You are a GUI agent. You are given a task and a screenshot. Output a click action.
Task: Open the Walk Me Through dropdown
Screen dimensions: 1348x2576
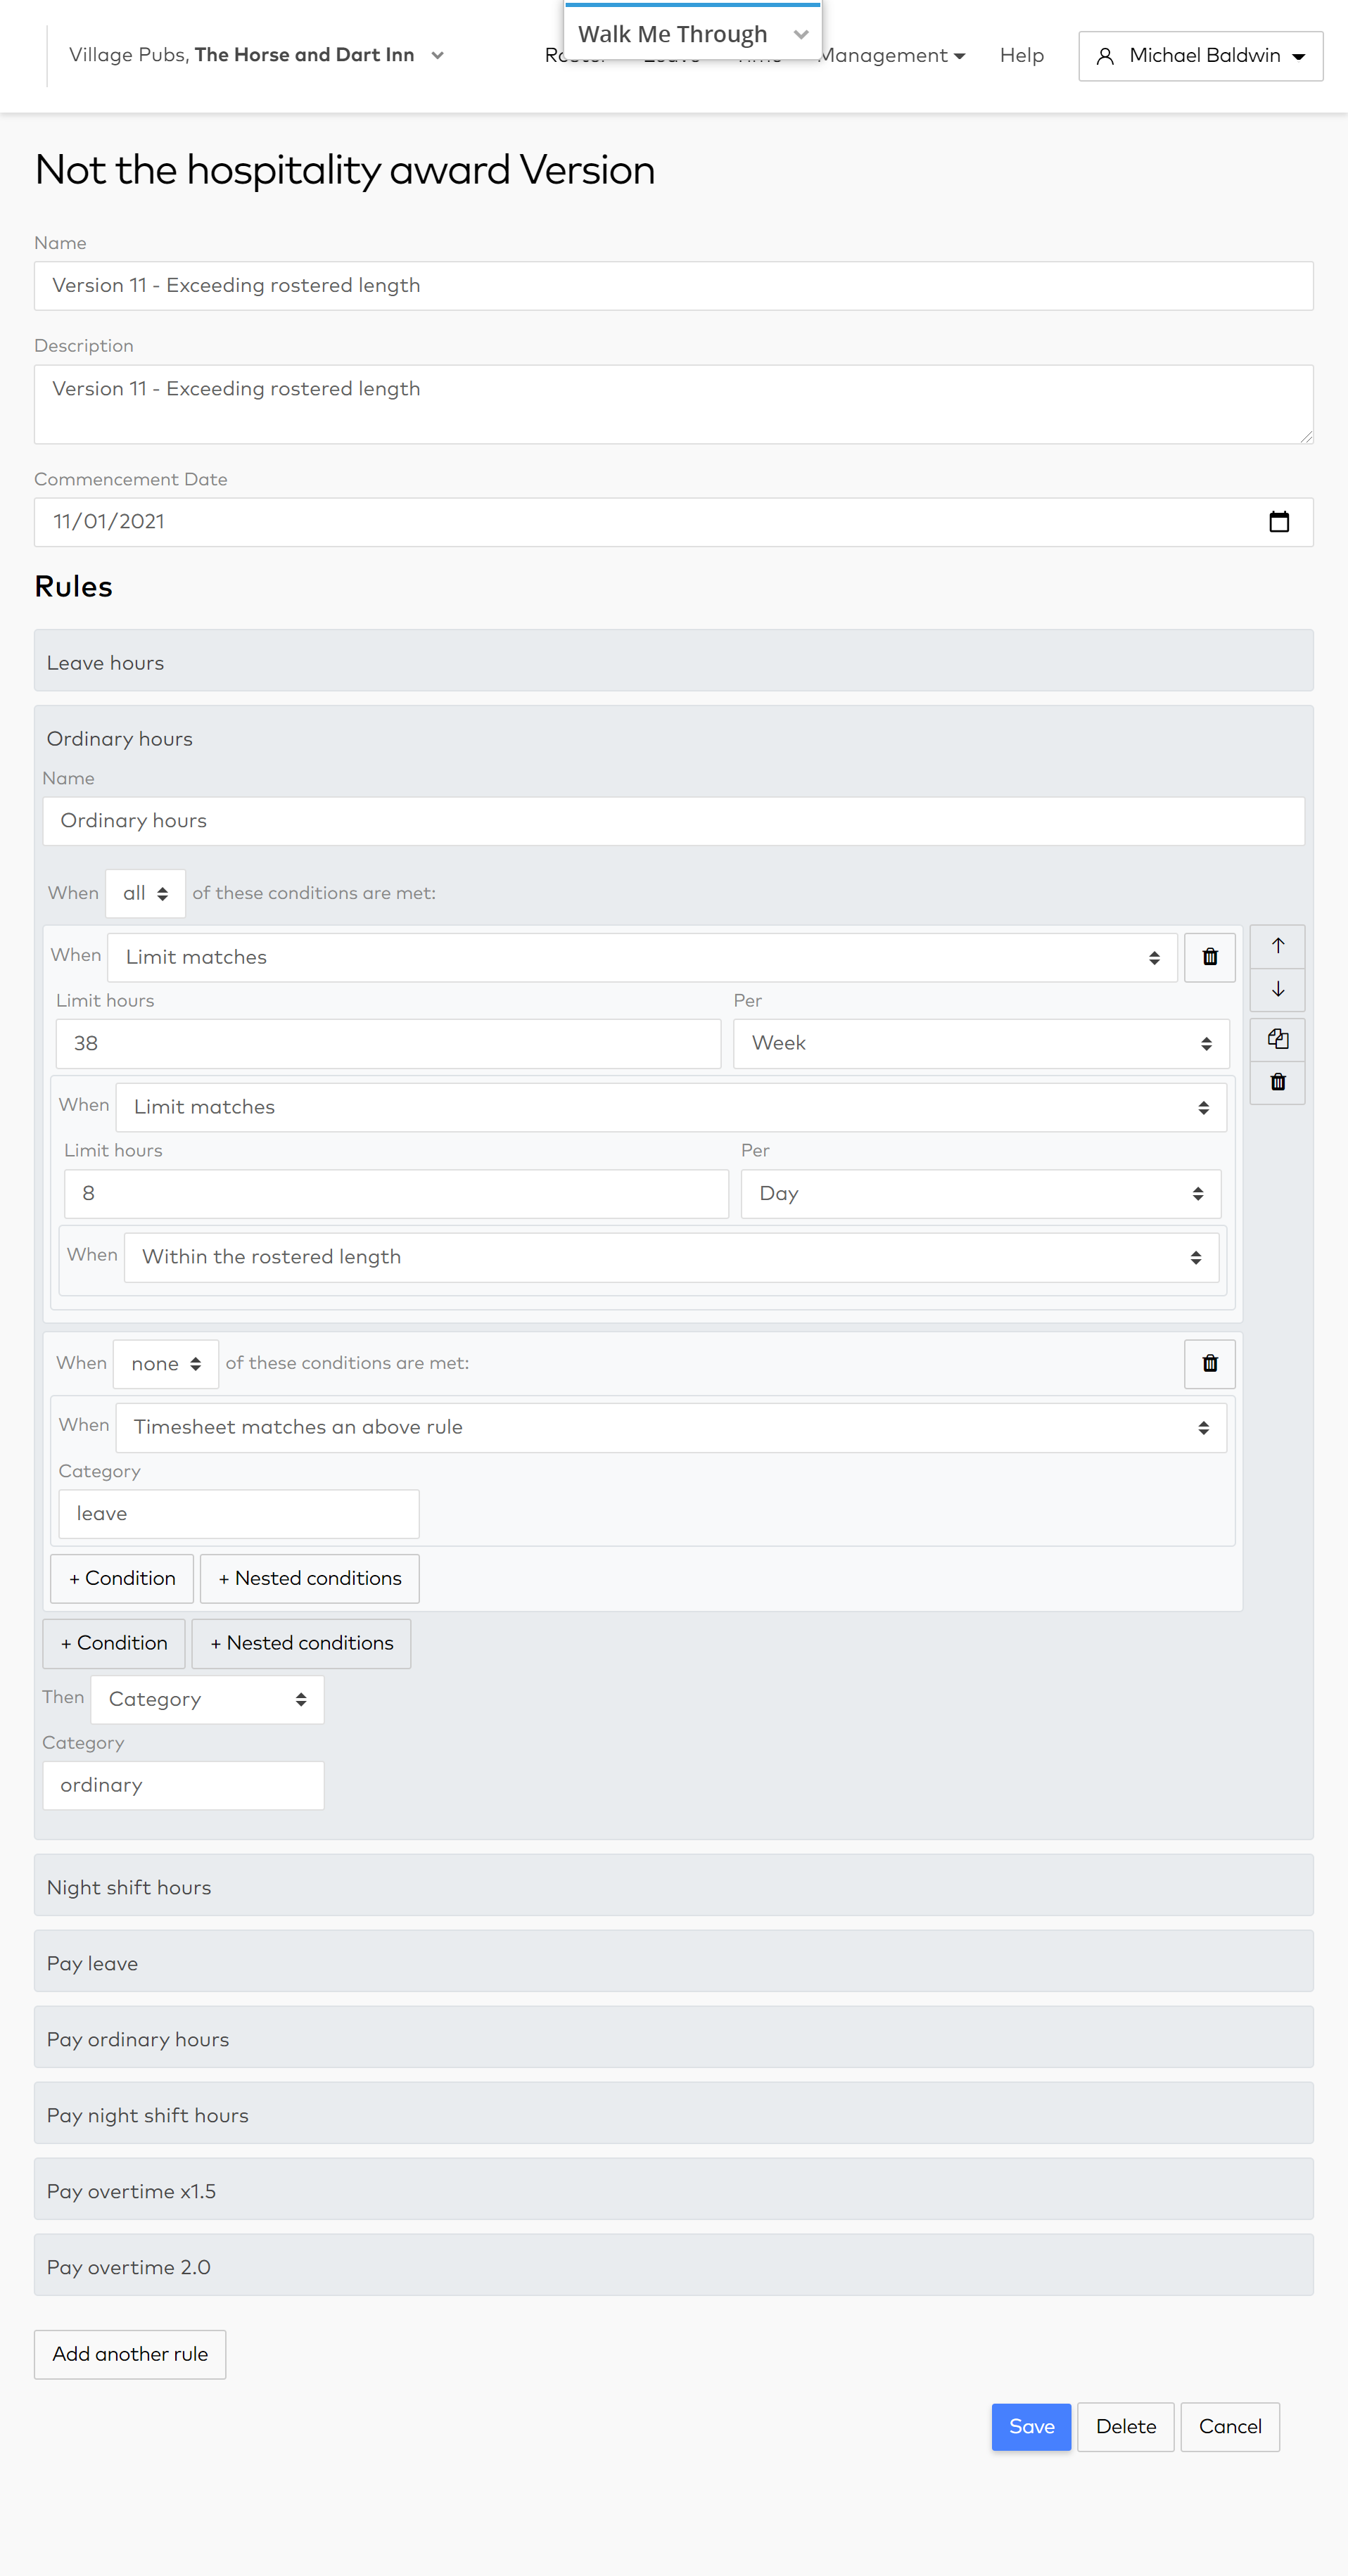692,33
